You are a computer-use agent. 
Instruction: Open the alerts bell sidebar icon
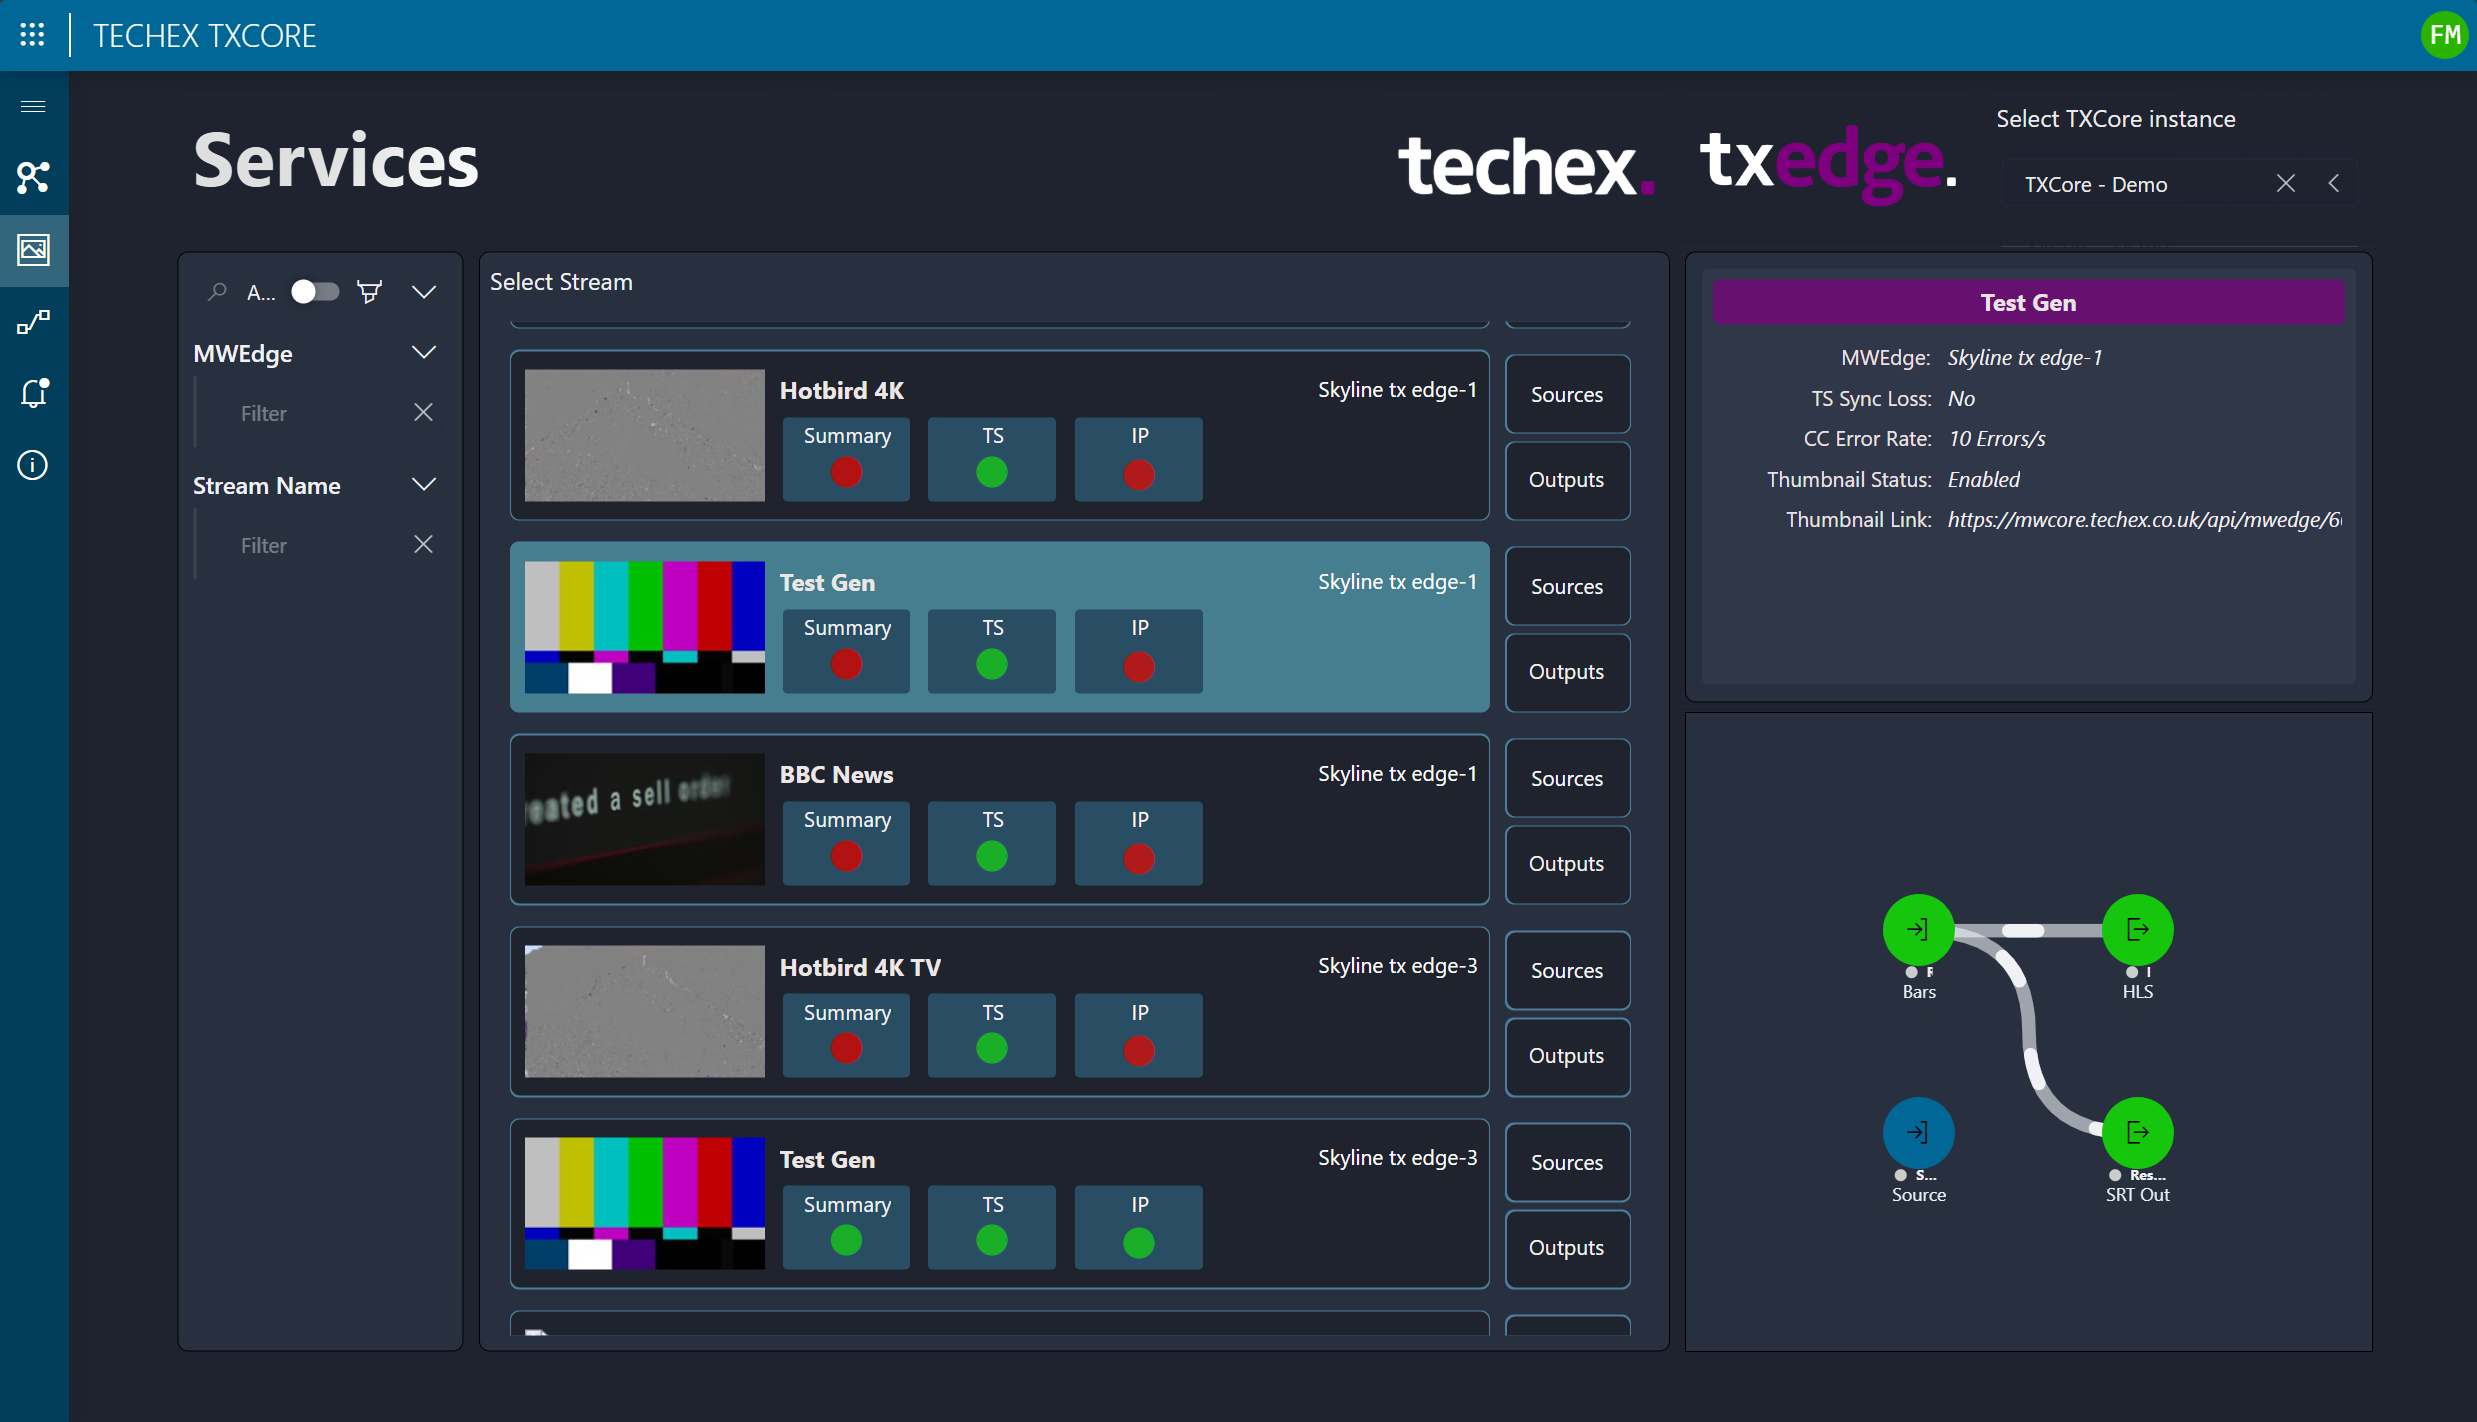tap(33, 393)
